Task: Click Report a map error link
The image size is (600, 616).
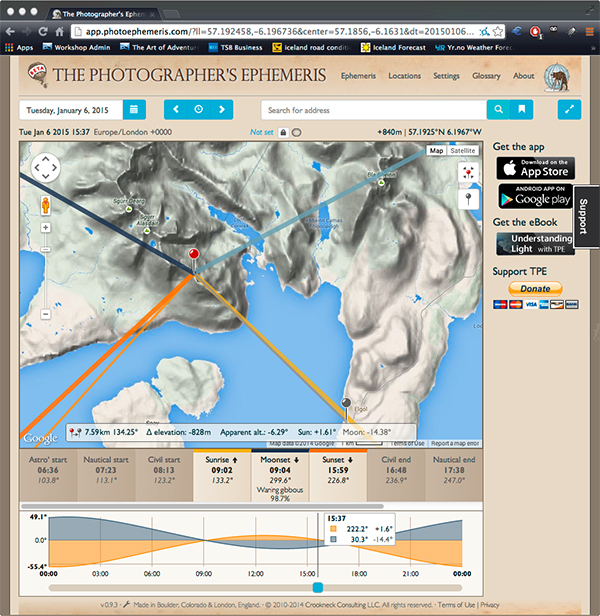Action: click(x=455, y=443)
